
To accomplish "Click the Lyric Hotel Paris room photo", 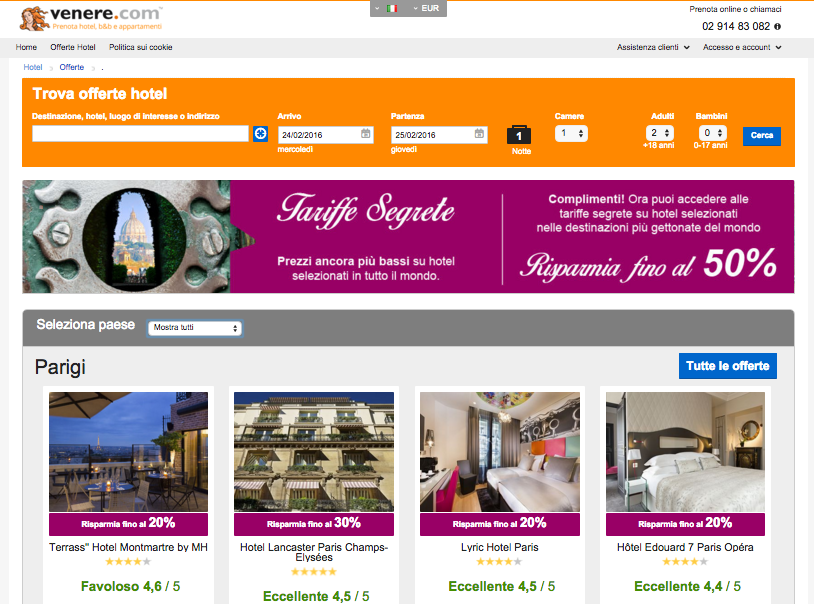I will [x=500, y=452].
